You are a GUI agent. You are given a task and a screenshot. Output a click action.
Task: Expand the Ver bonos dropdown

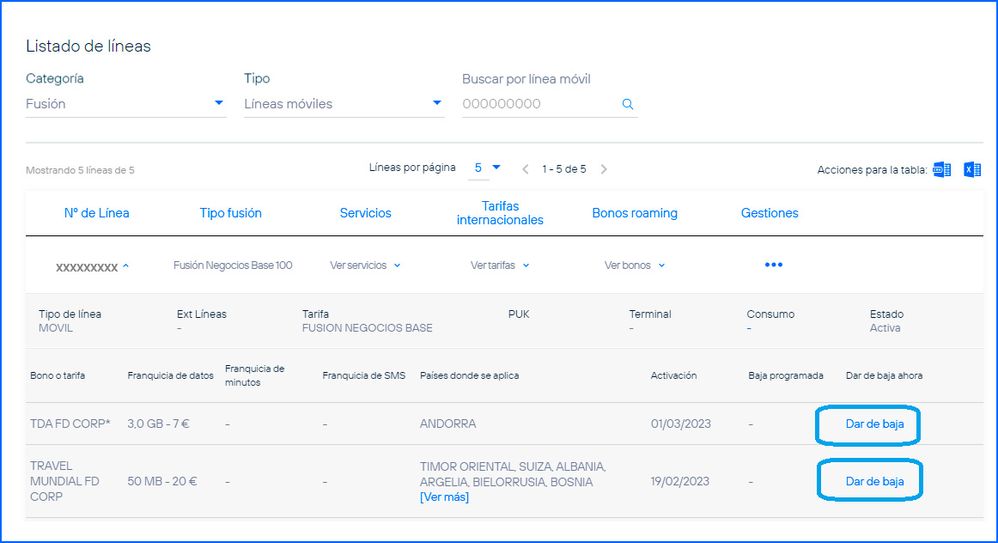coord(634,265)
